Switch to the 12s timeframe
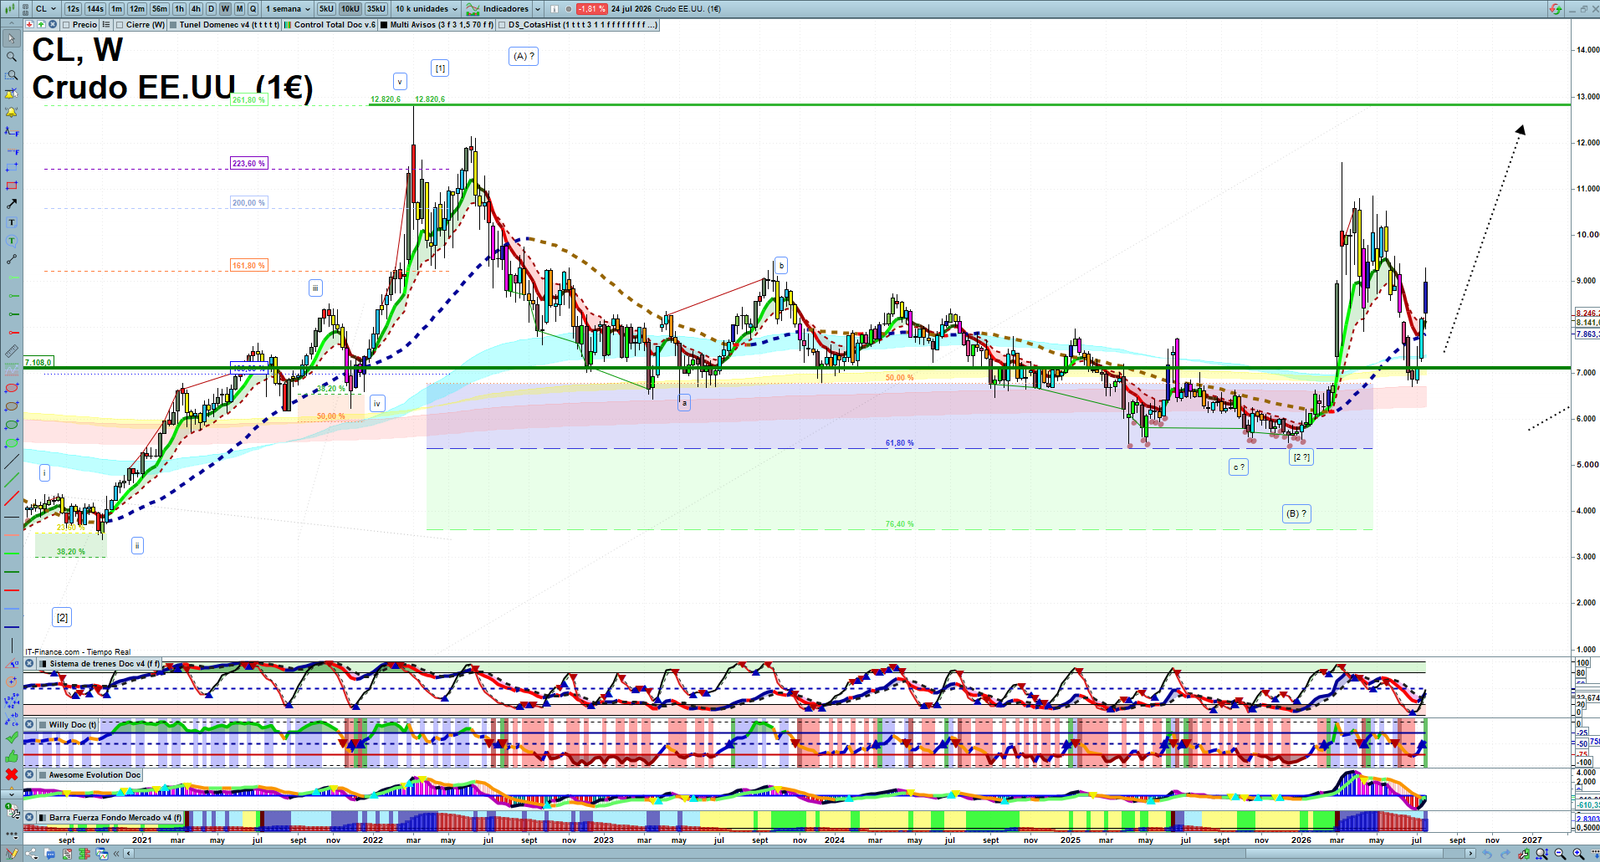Image resolution: width=1600 pixels, height=862 pixels. coord(73,8)
